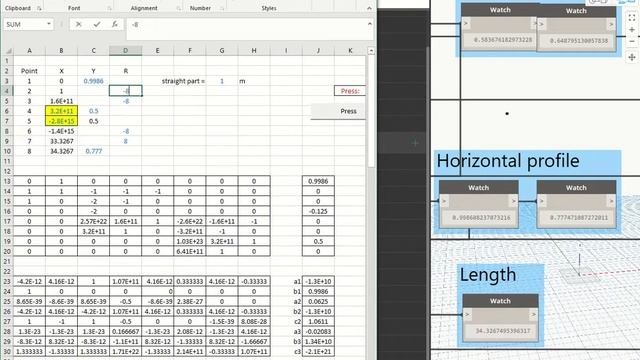
Task: Select the cell with value 34.3267
Action: point(61,151)
